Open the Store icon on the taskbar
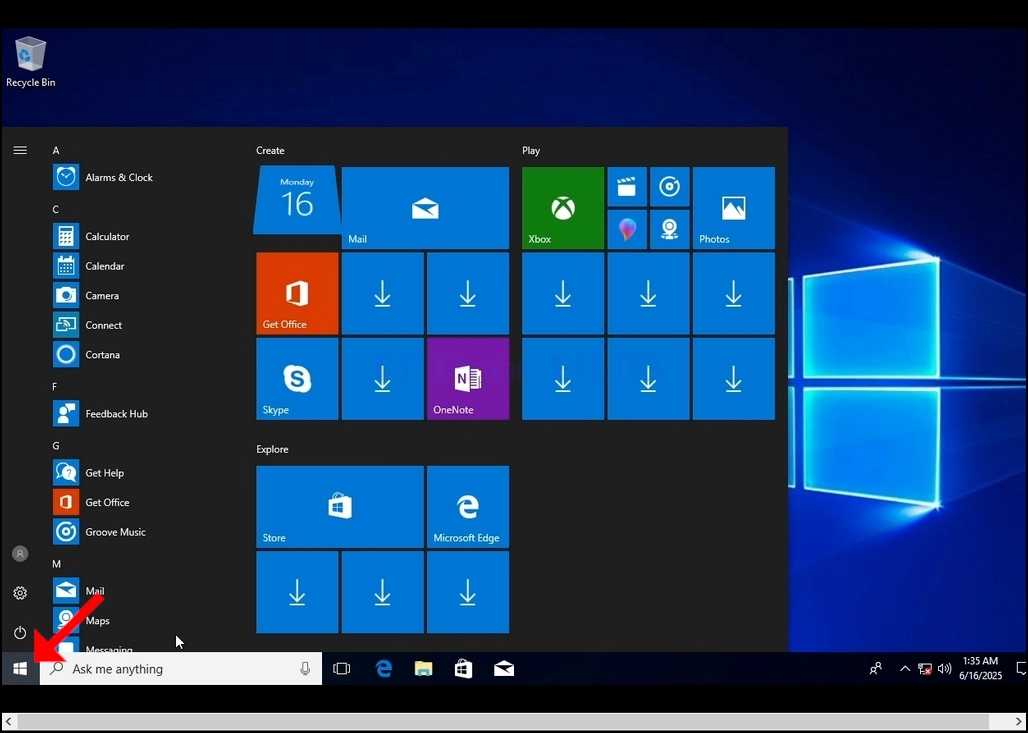The width and height of the screenshot is (1028, 733). pyautogui.click(x=464, y=669)
